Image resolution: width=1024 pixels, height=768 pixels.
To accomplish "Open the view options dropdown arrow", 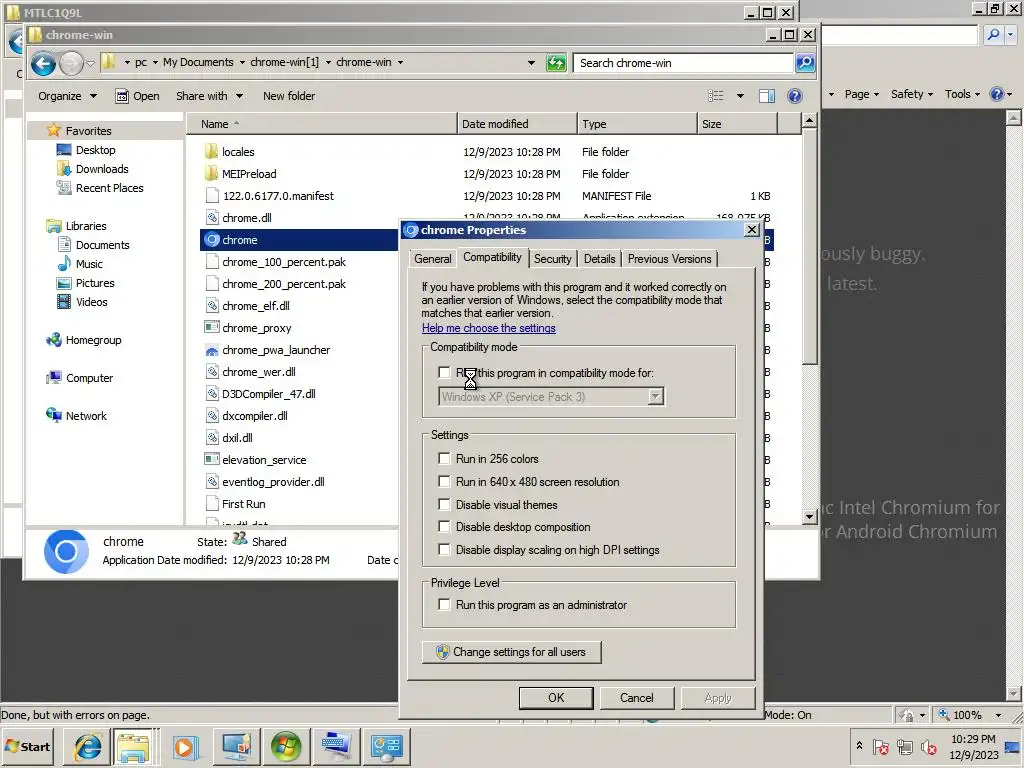I will tap(740, 96).
